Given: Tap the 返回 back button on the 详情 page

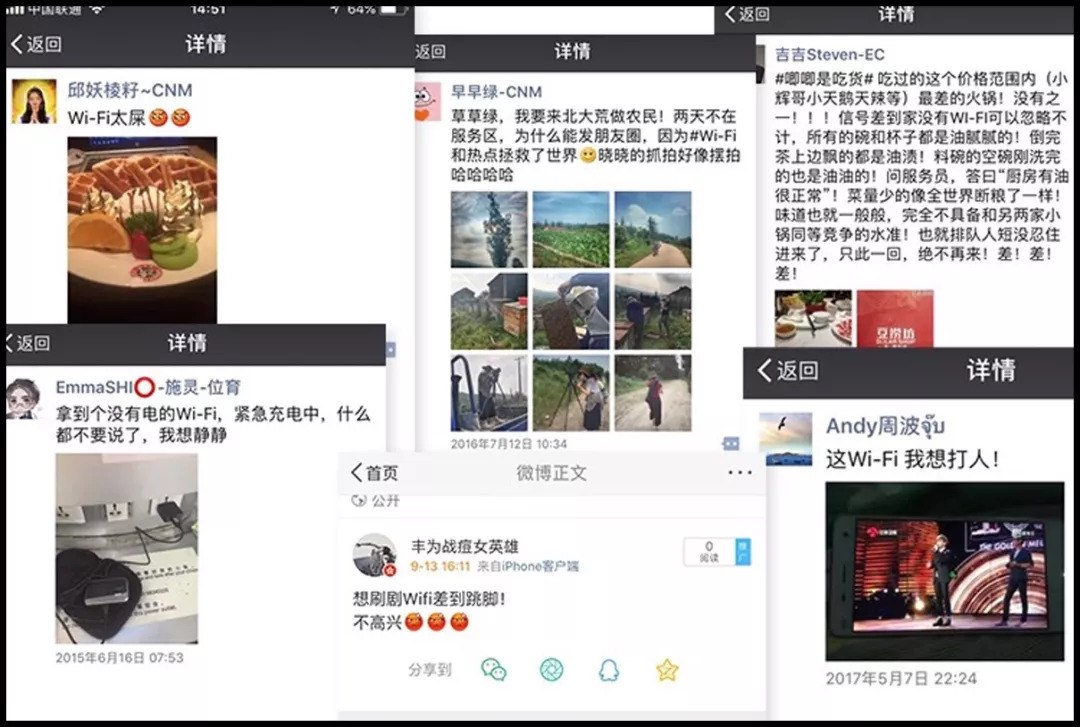Looking at the screenshot, I should 37,44.
